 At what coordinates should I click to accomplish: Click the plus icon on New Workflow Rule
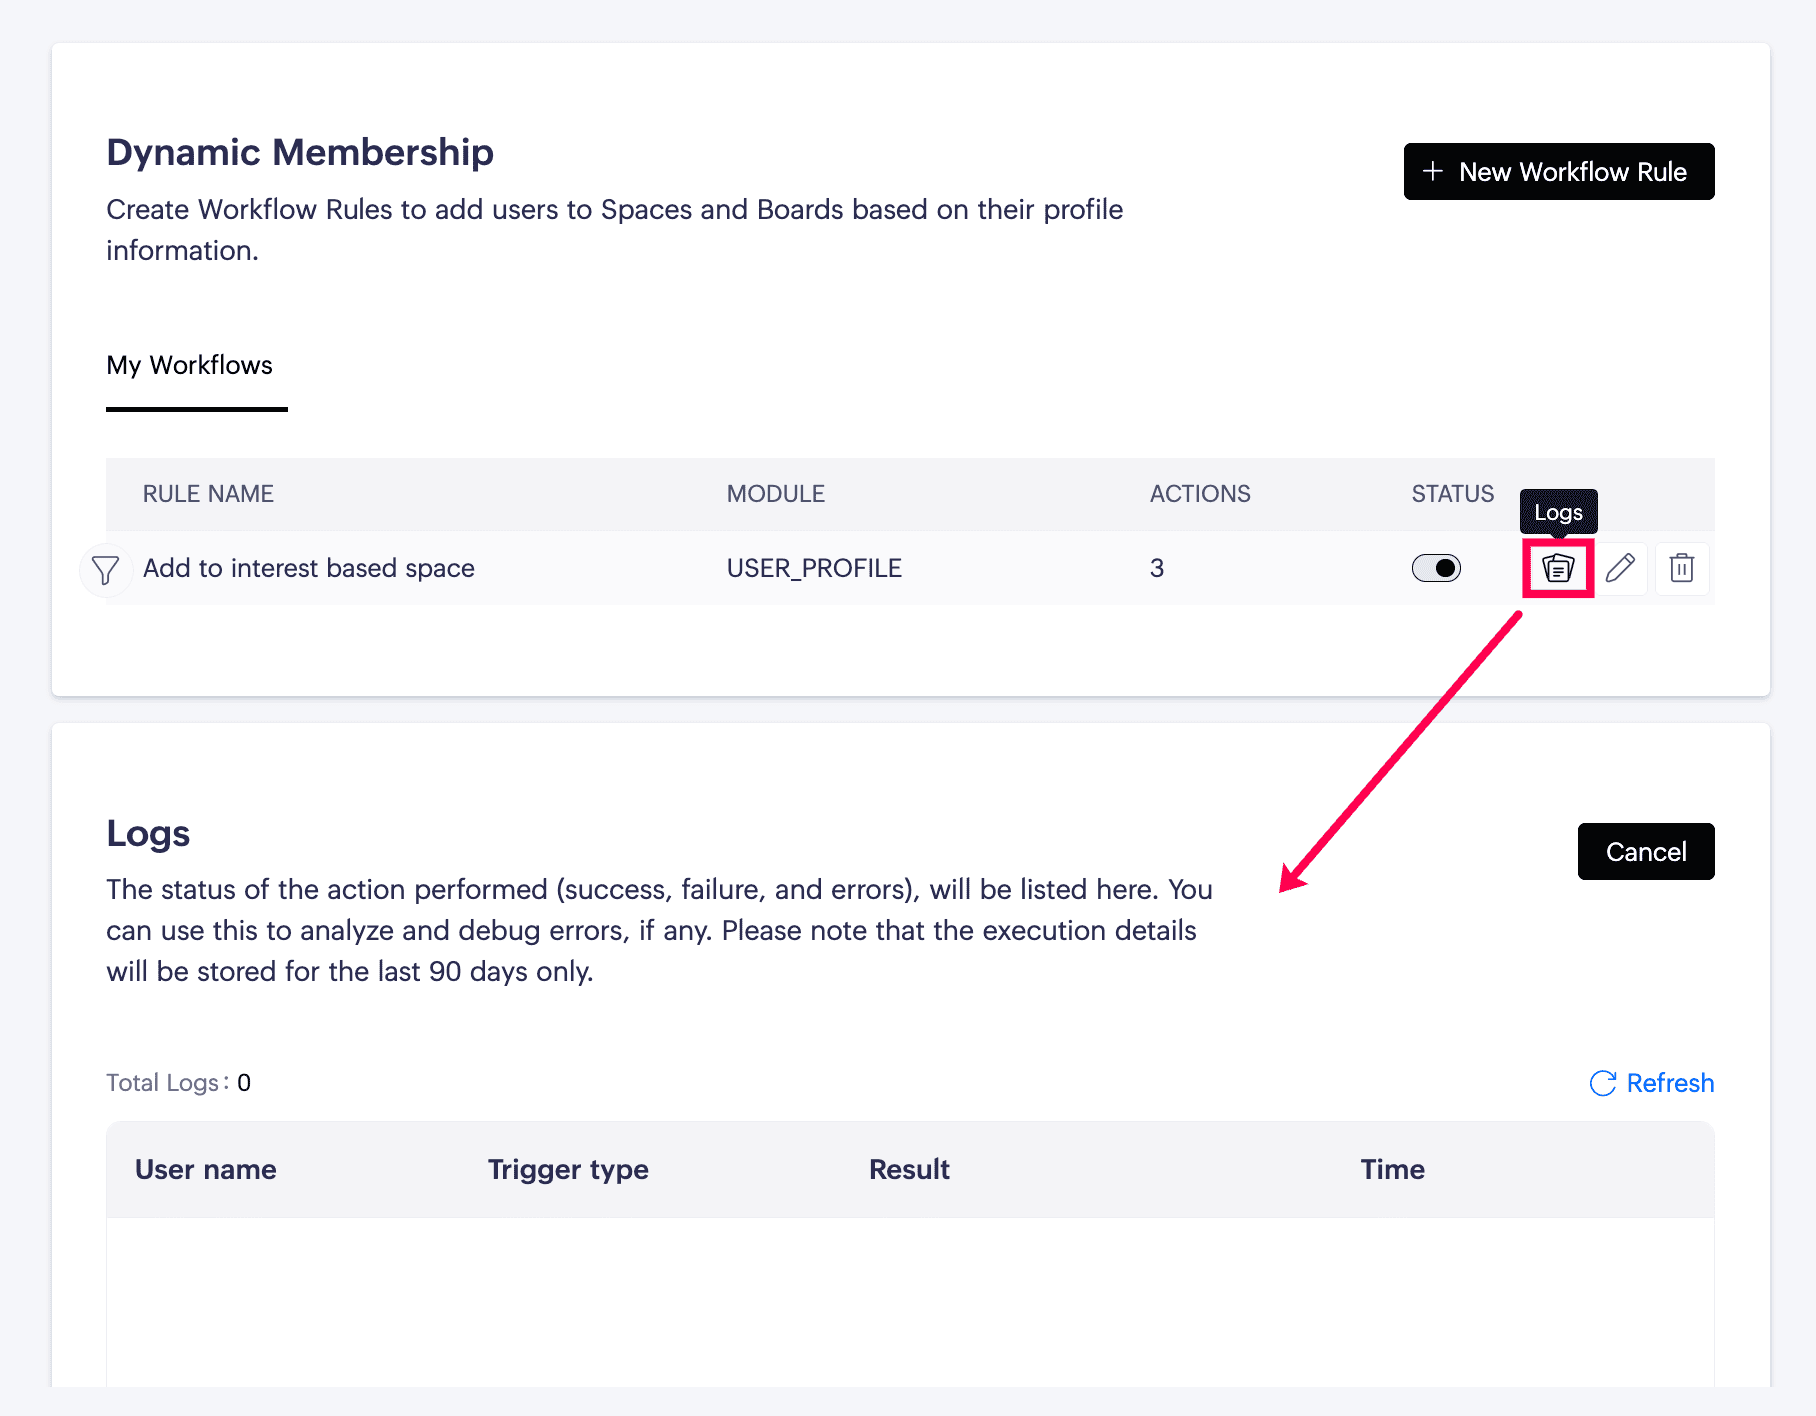pos(1433,171)
